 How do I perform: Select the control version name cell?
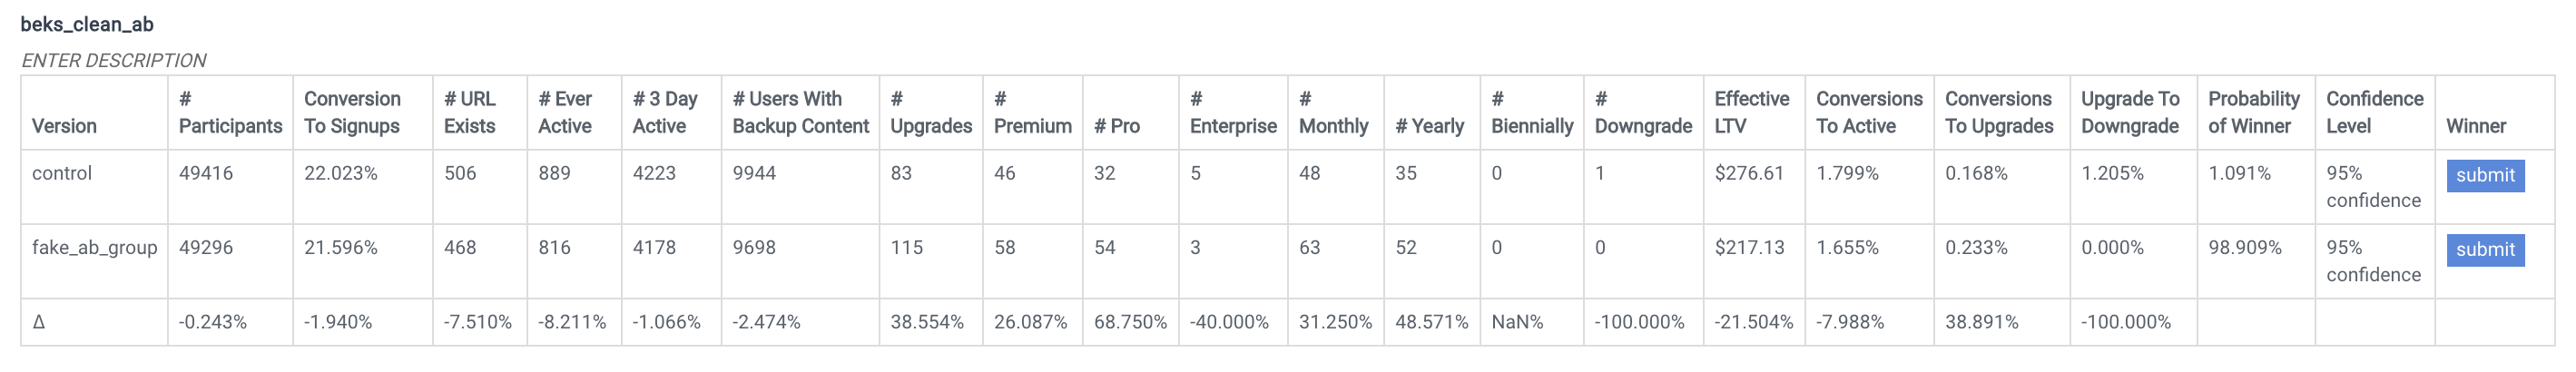[x=62, y=173]
